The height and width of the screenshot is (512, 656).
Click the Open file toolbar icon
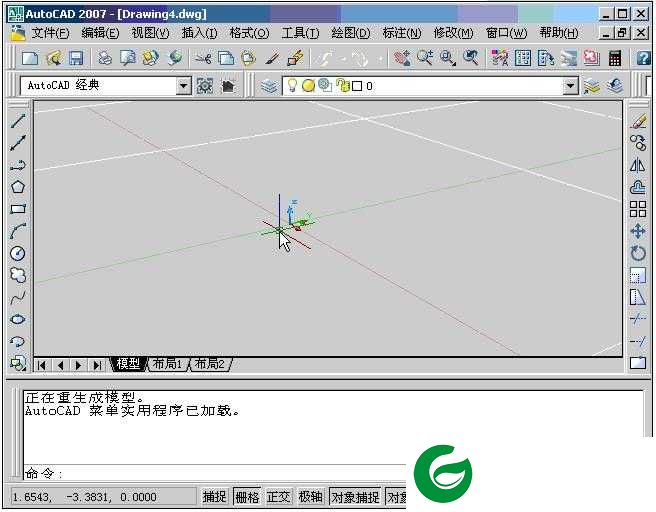[x=54, y=59]
